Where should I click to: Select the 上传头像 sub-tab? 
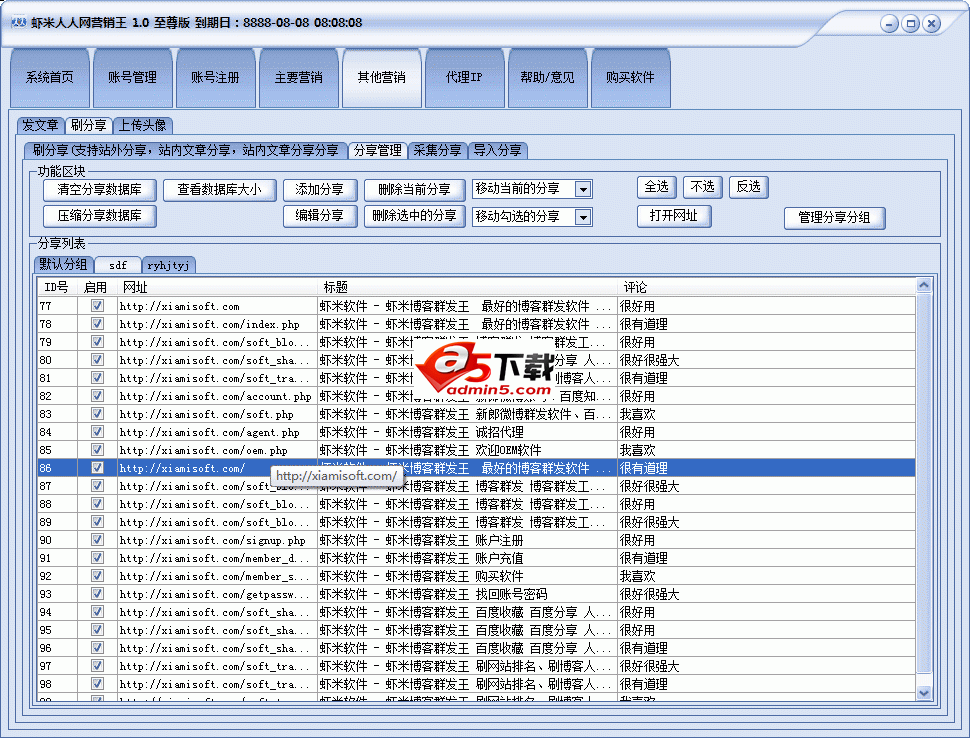pos(142,126)
